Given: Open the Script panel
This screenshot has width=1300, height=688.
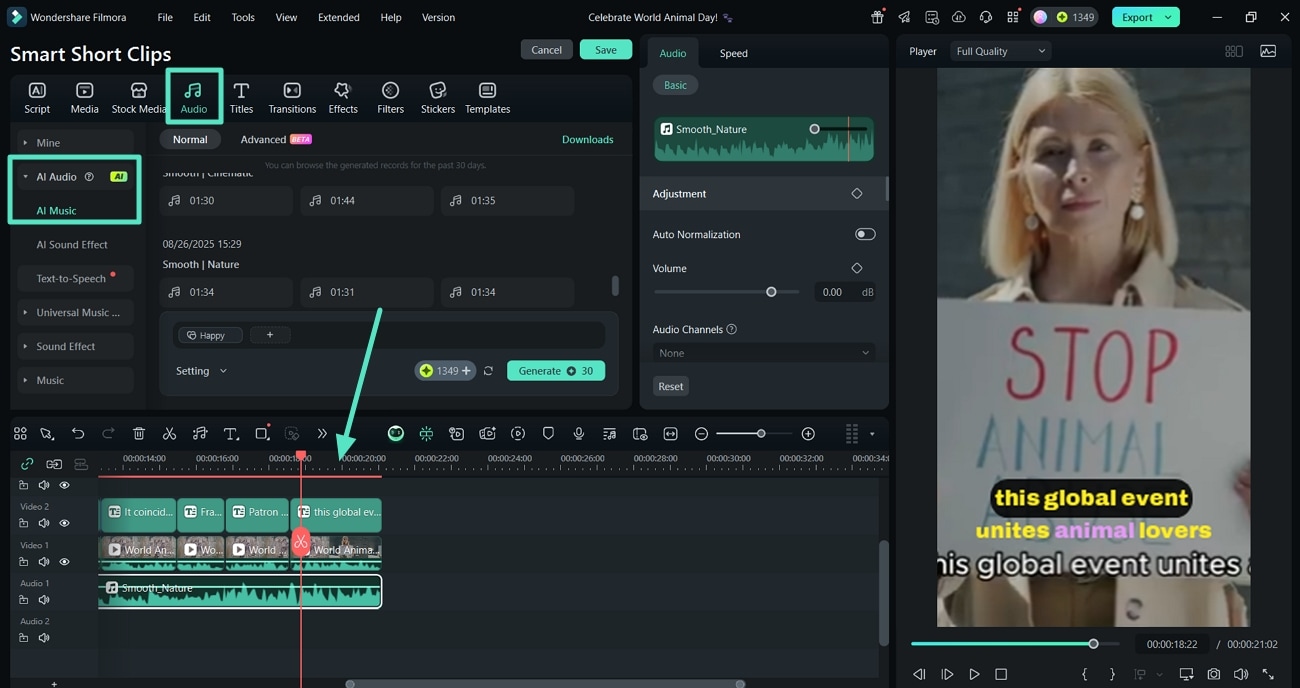Looking at the screenshot, I should click(x=37, y=97).
